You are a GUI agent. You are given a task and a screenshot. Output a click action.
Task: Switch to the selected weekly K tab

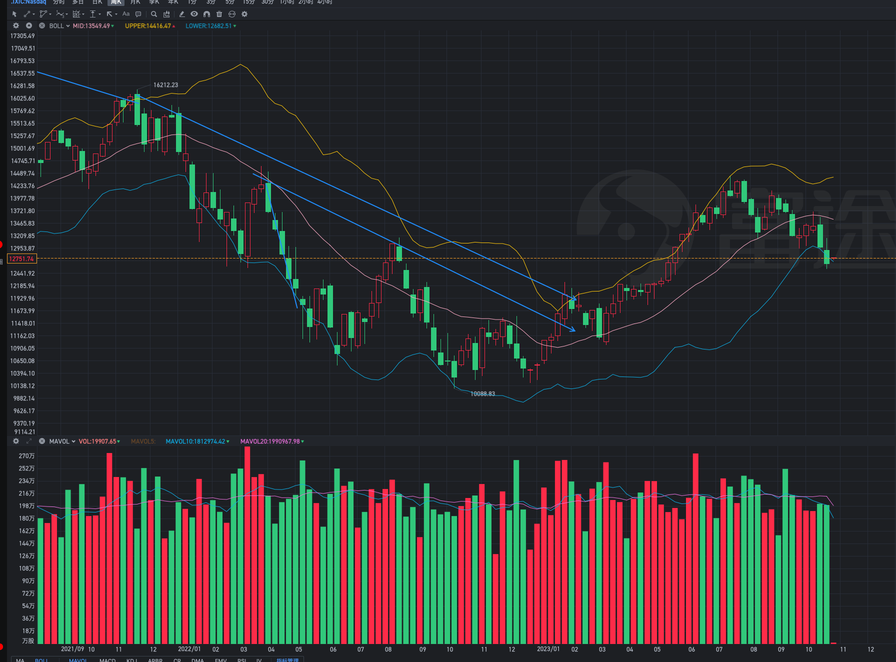pos(116,2)
